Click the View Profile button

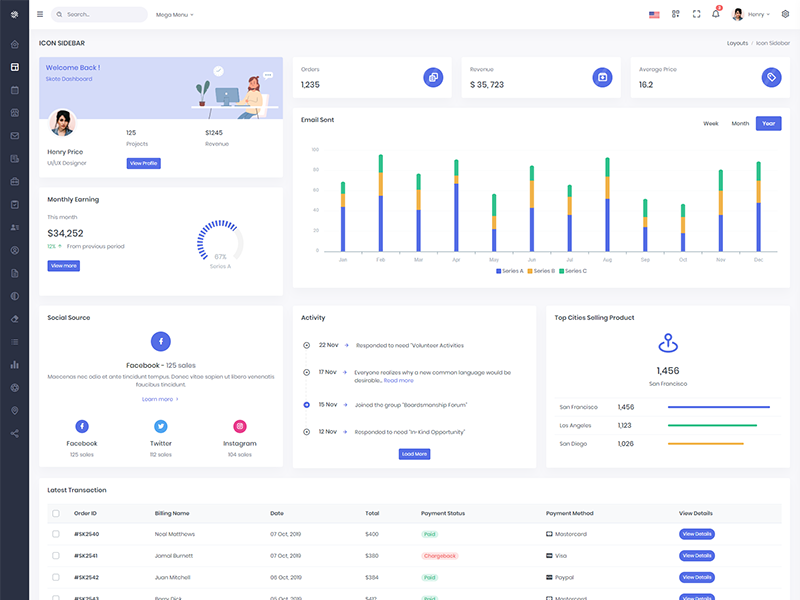pyautogui.click(x=143, y=163)
